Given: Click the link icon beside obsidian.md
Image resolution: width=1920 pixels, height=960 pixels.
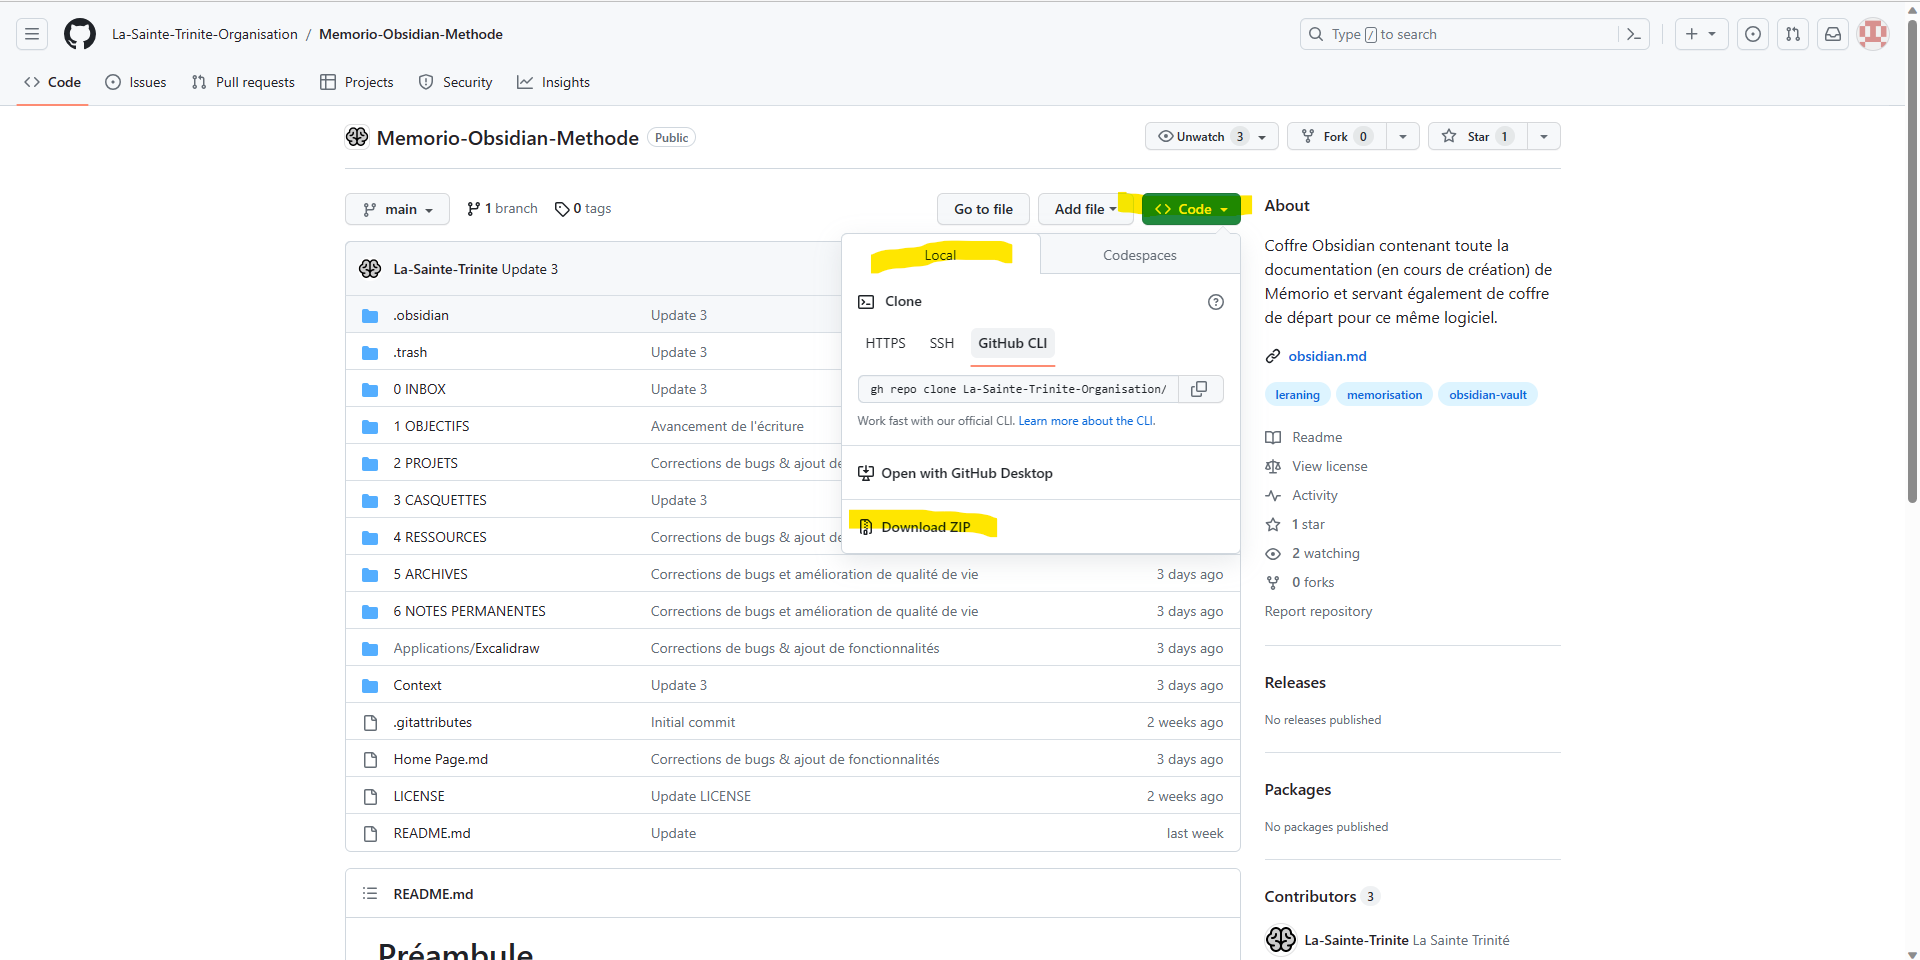Looking at the screenshot, I should coord(1273,356).
